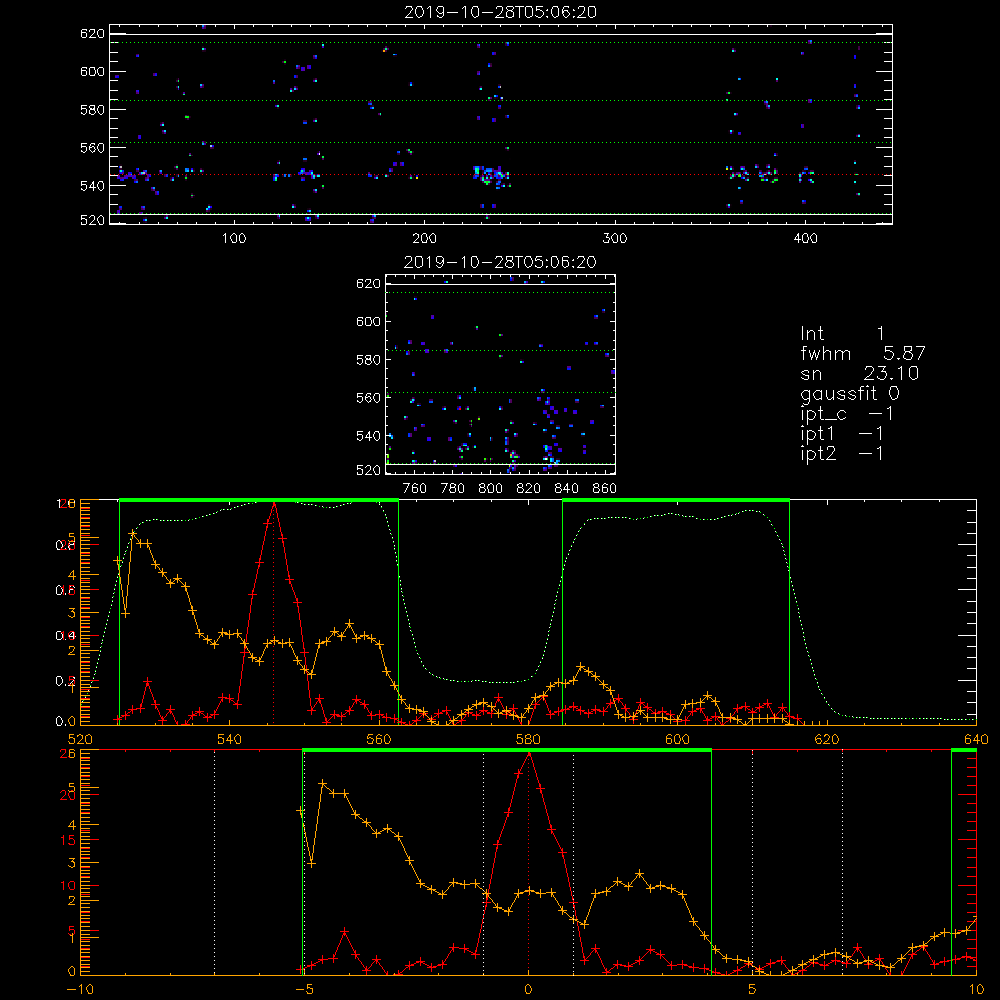Click the 'gaussfit 0' readout
Viewport: 1000px width, 1000px height.
click(x=850, y=393)
